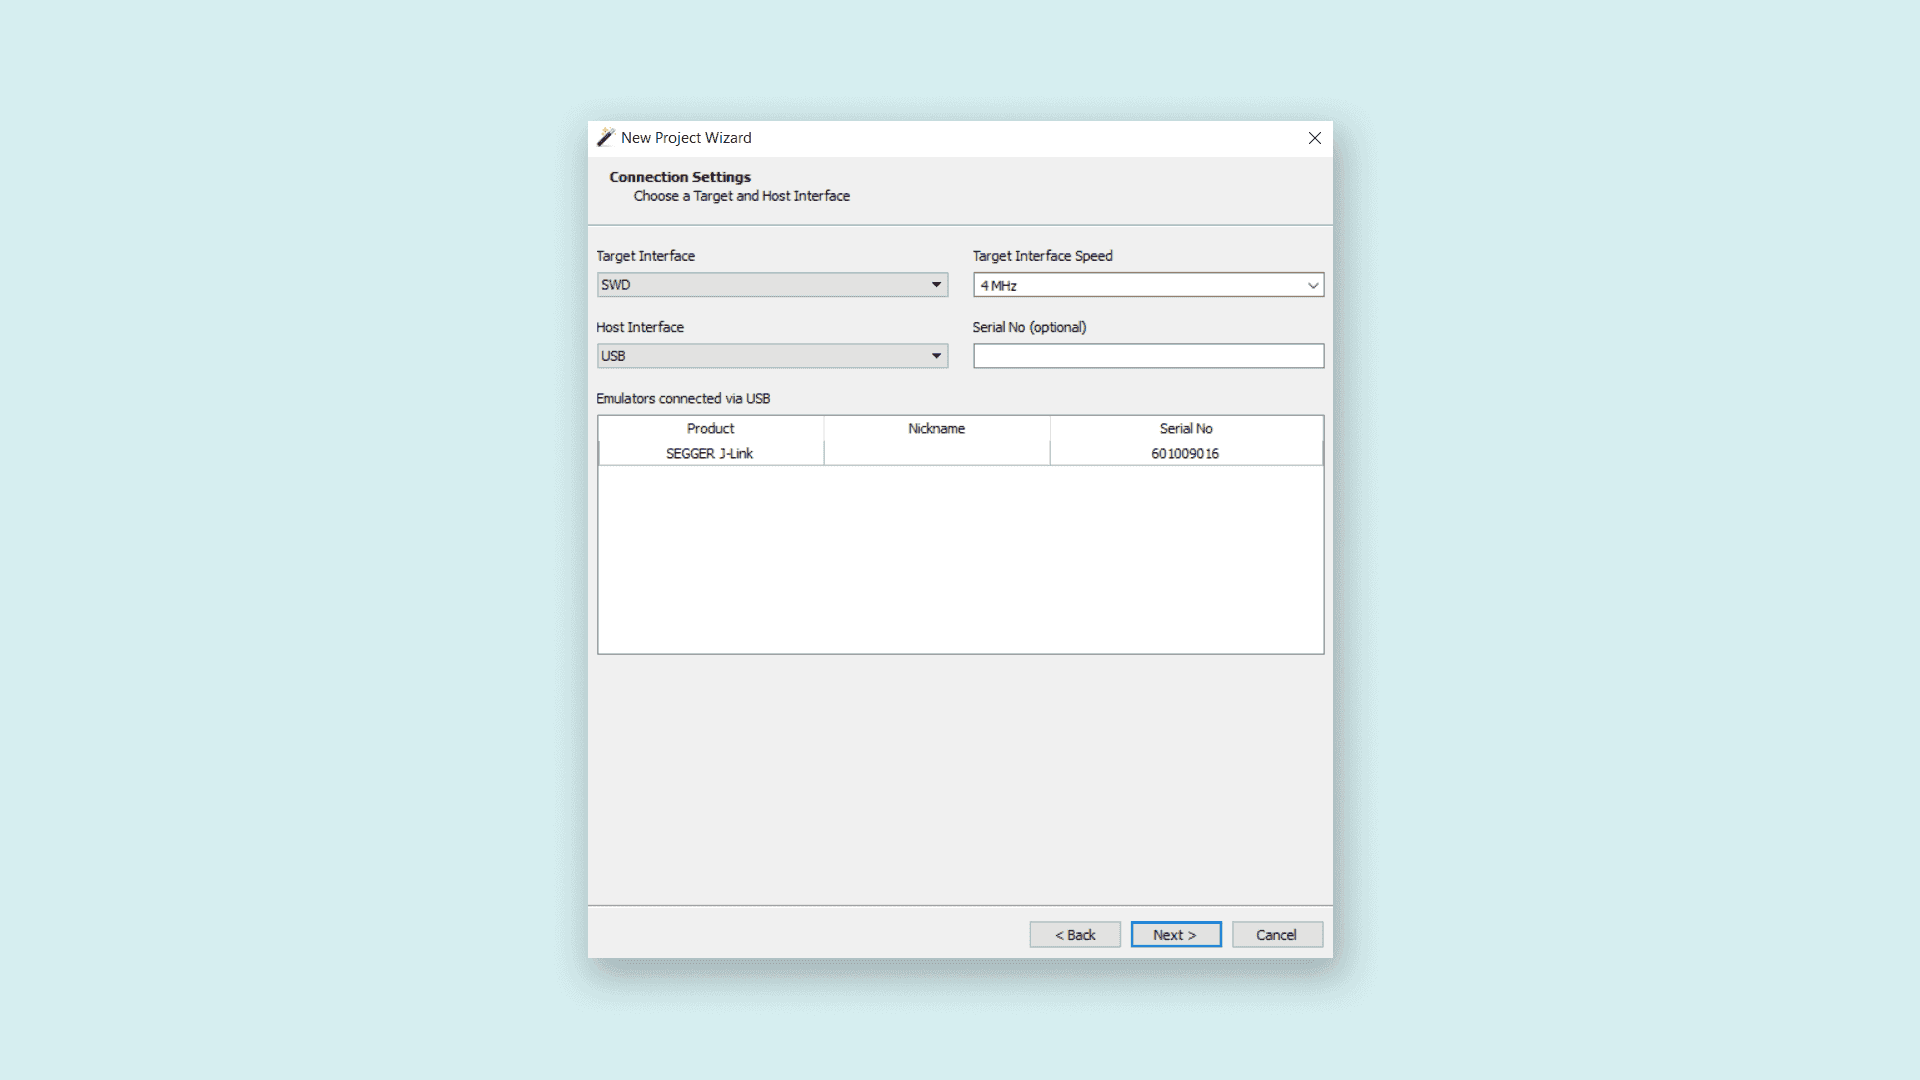Click the 4 MHz speed selector chevron
The width and height of the screenshot is (1920, 1080).
coord(1311,285)
